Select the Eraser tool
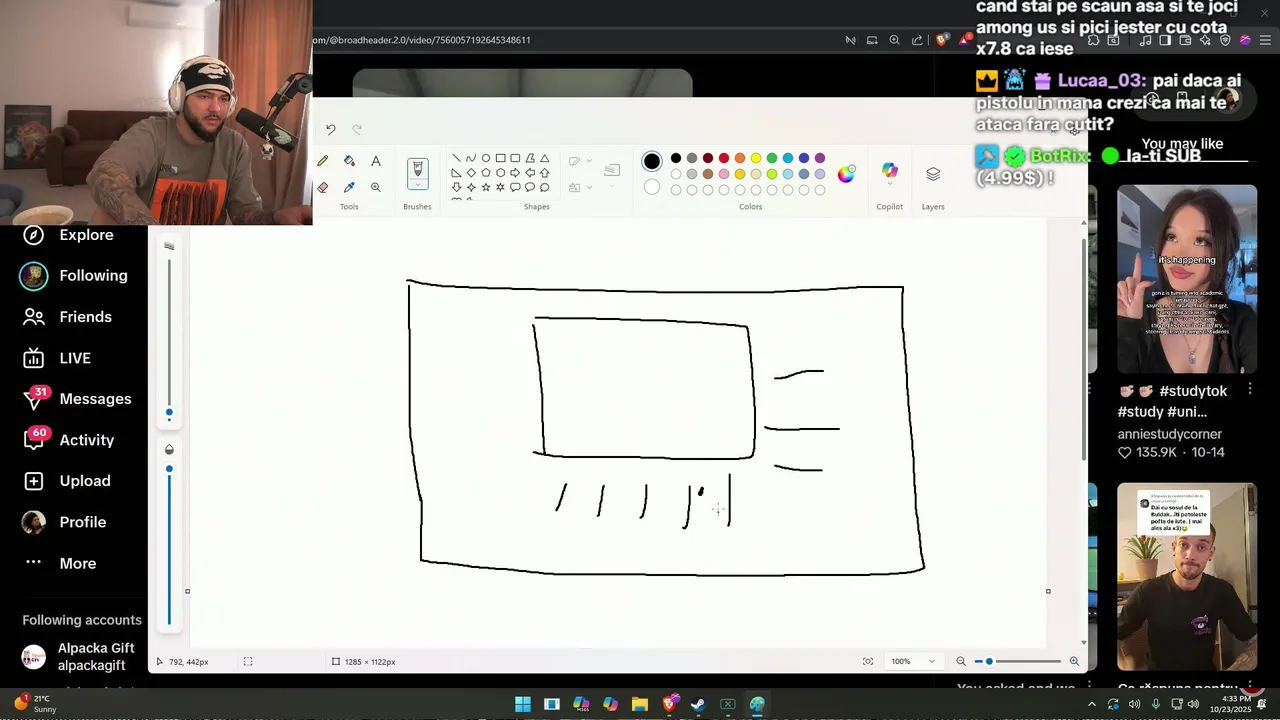This screenshot has width=1280, height=720. point(323,187)
